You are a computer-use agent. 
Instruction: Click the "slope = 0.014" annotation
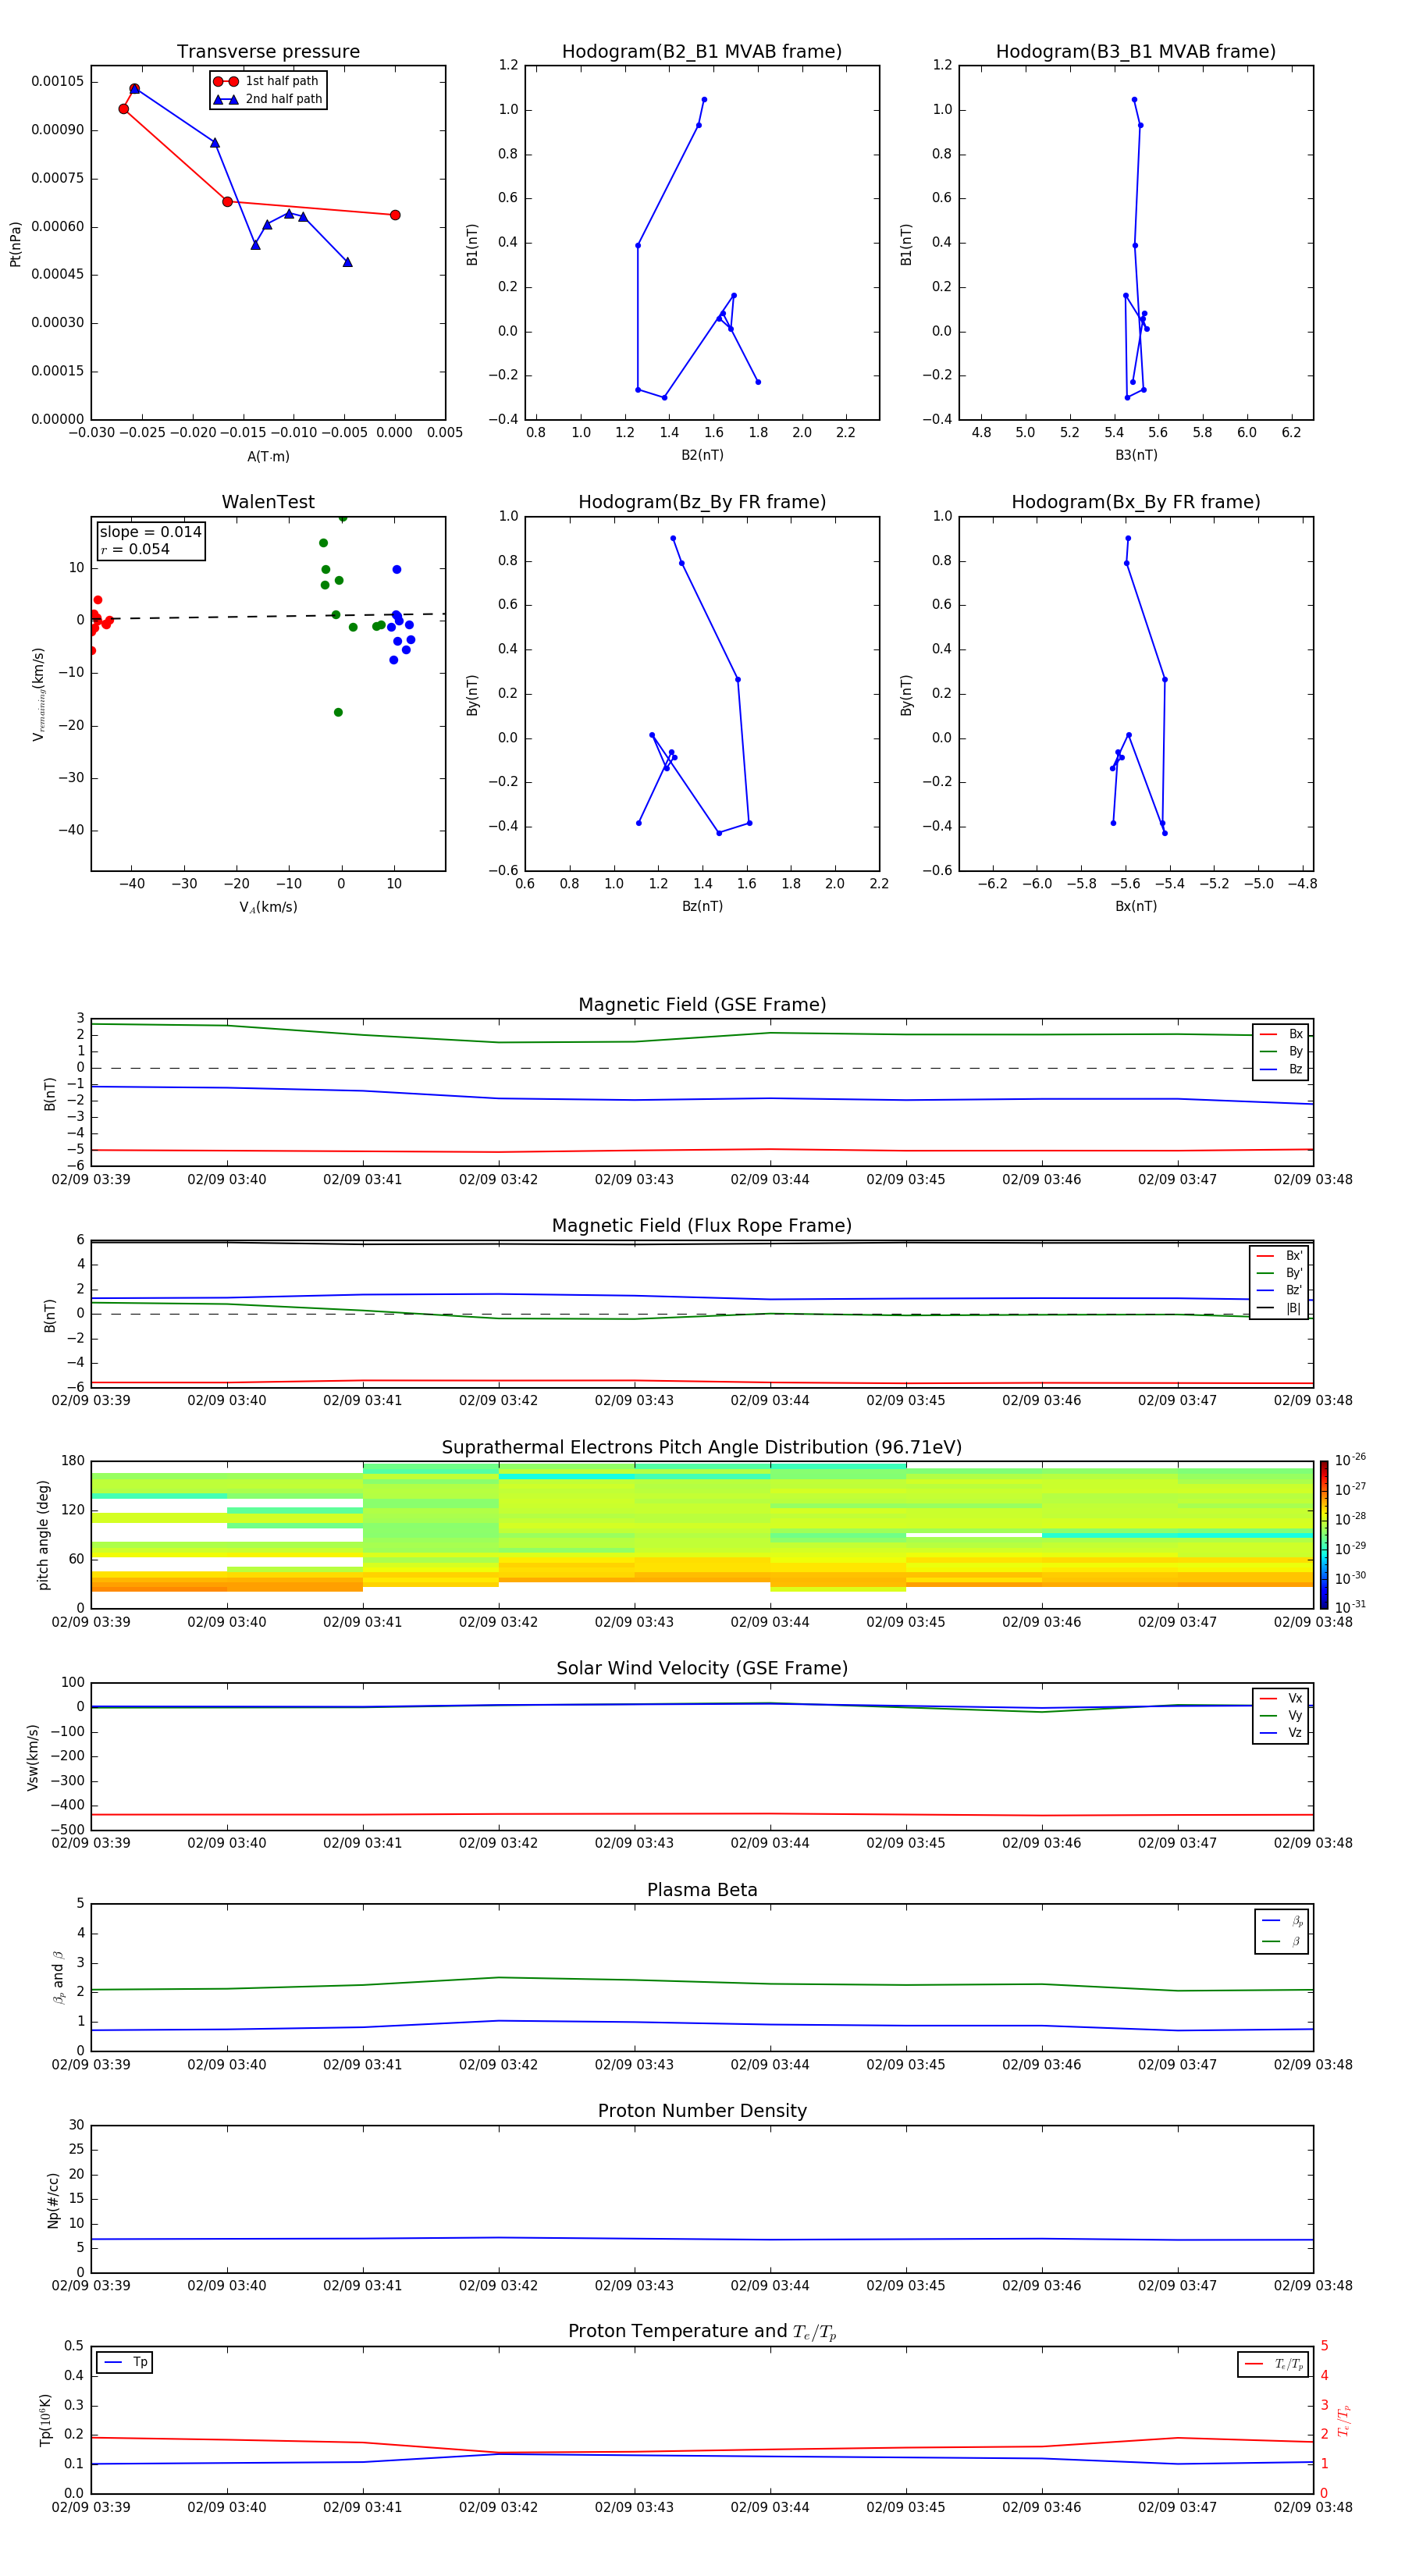click(150, 532)
